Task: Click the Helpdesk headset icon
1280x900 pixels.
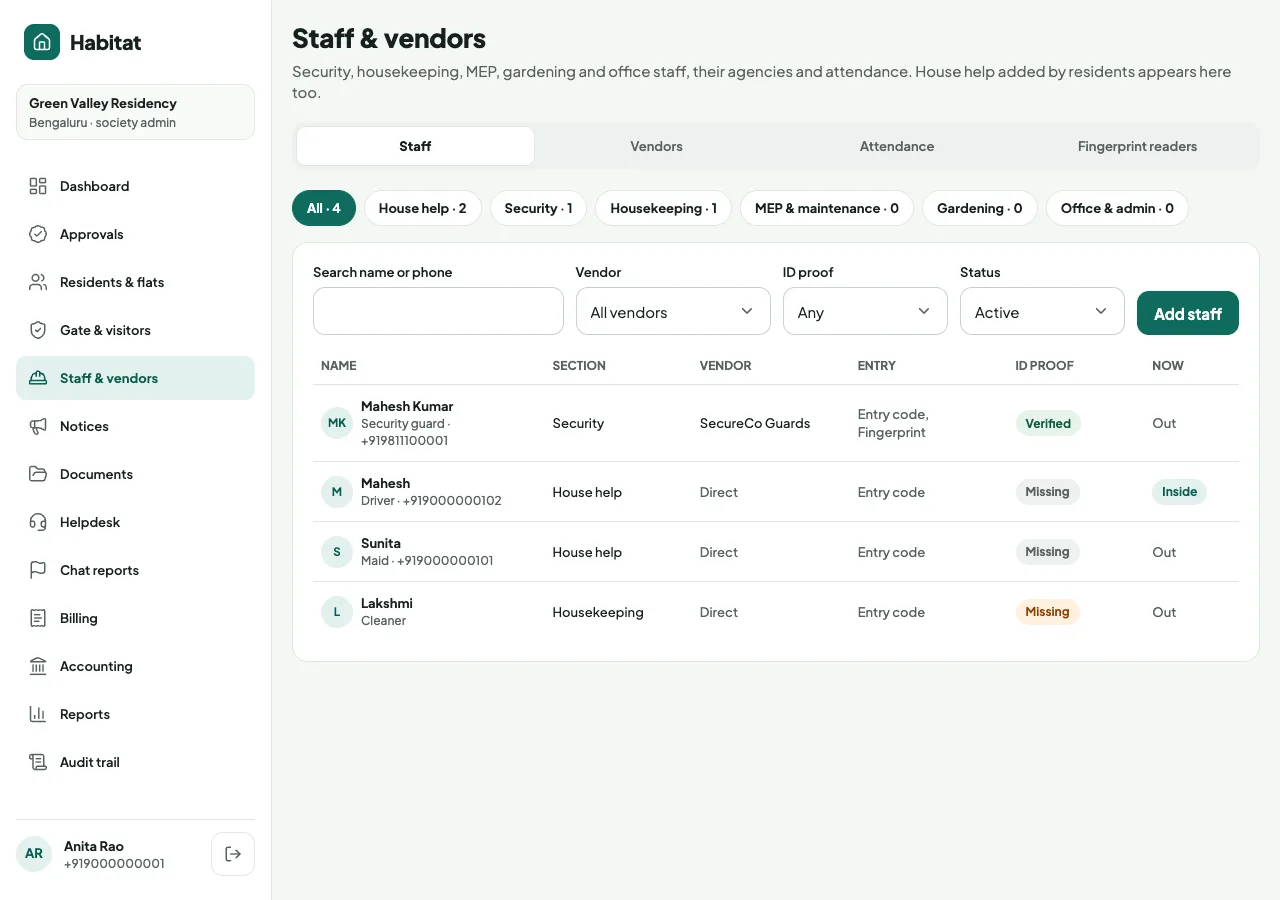Action: click(38, 522)
